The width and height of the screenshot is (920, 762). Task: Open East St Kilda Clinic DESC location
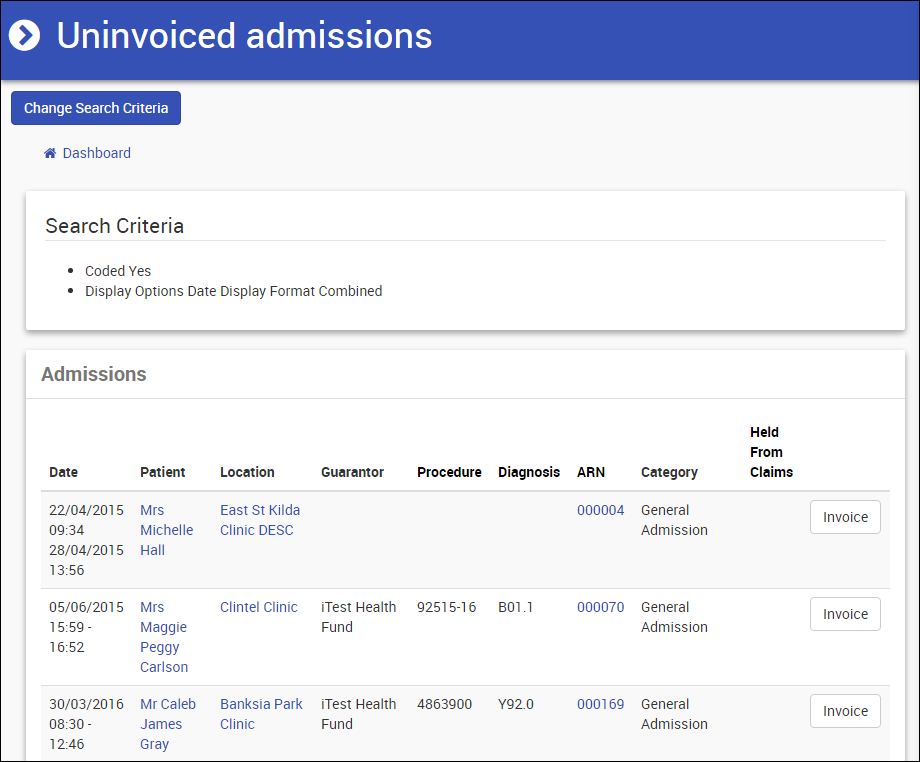[259, 520]
